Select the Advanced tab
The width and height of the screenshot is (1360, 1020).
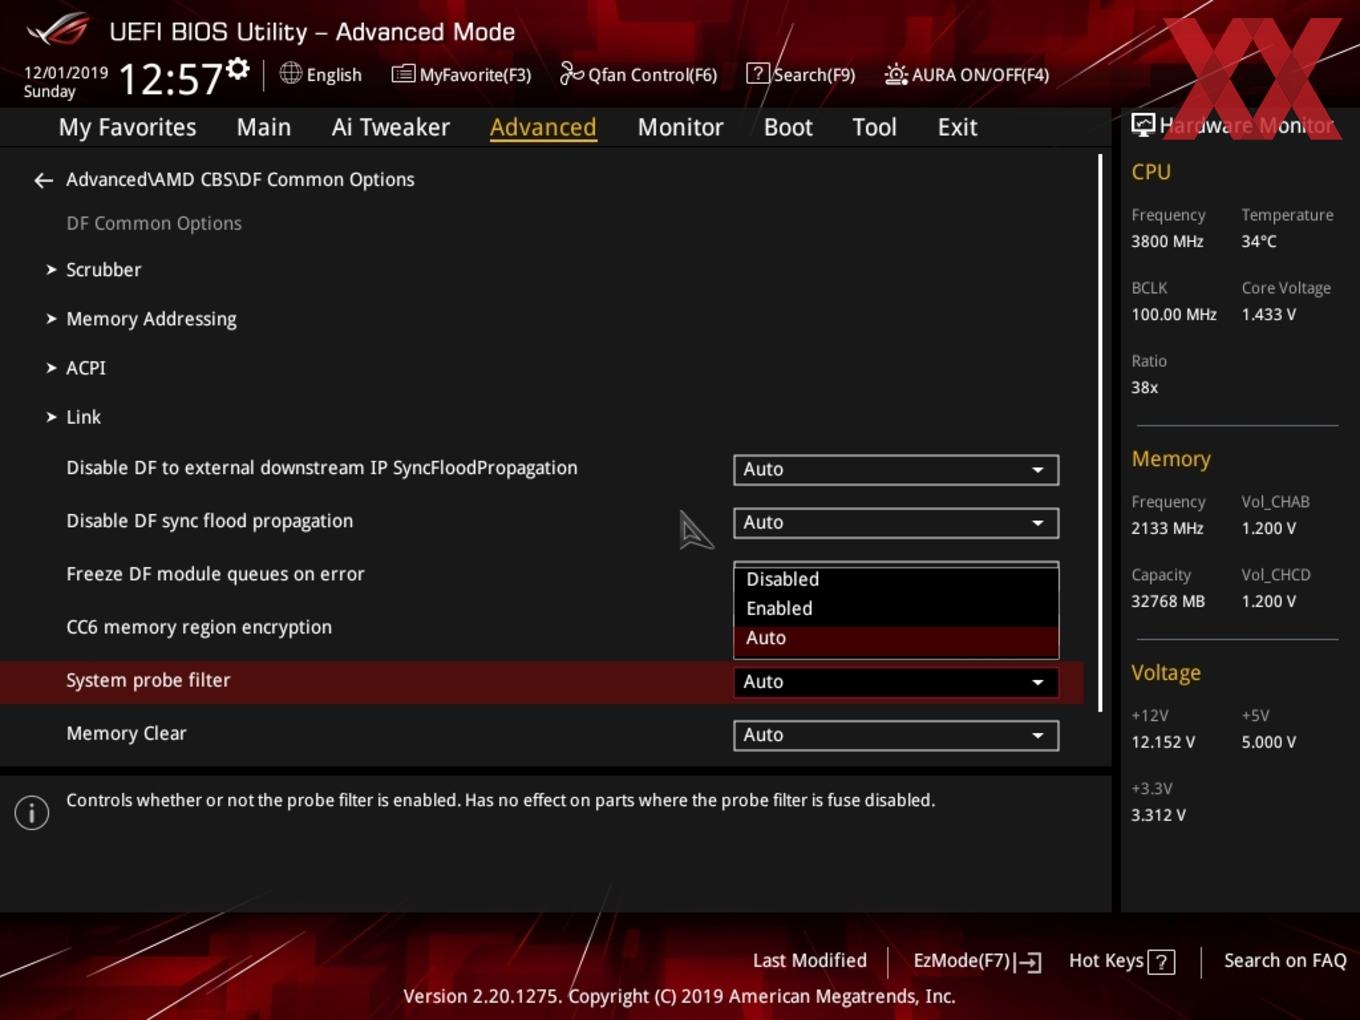pyautogui.click(x=543, y=127)
